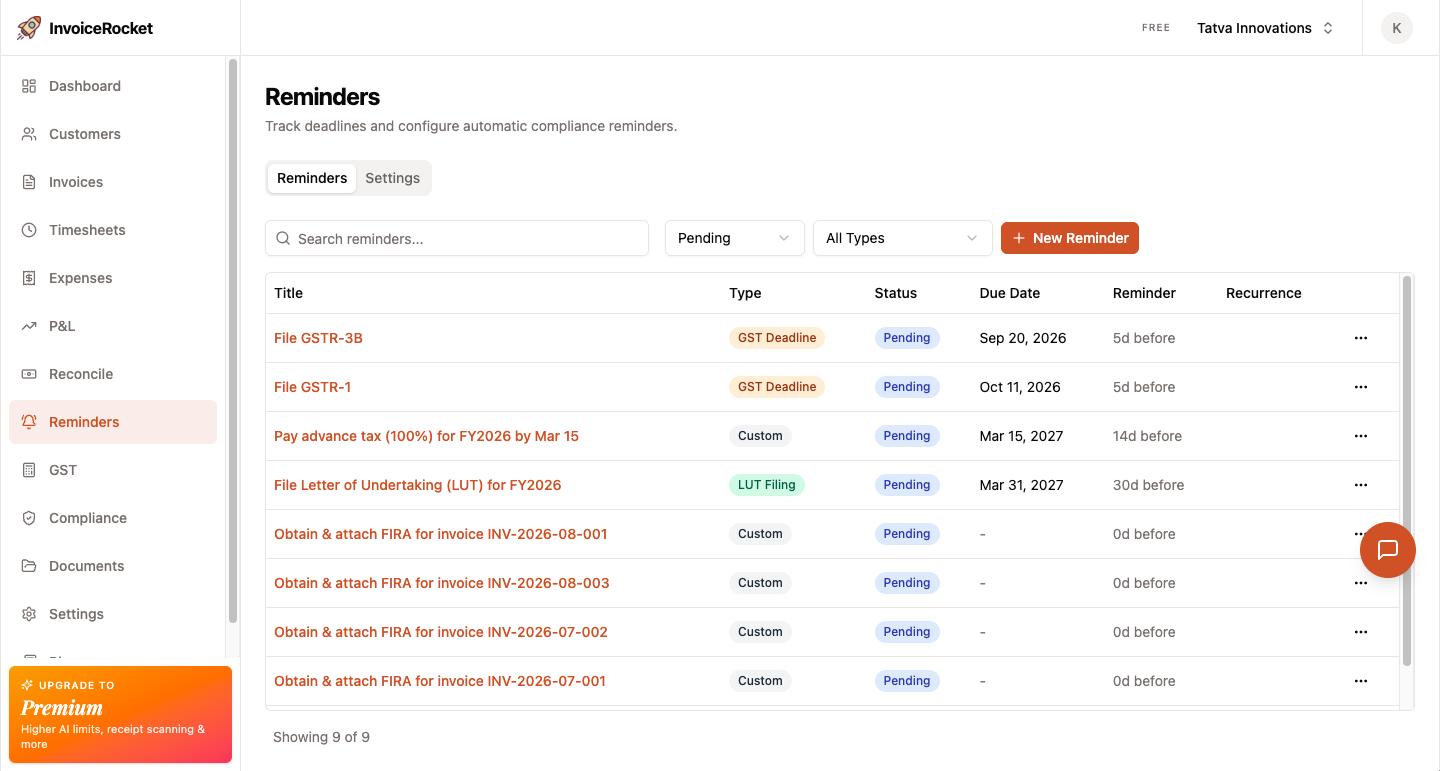Select Reminders in the sidebar menu
Image resolution: width=1440 pixels, height=771 pixels.
[x=113, y=422]
